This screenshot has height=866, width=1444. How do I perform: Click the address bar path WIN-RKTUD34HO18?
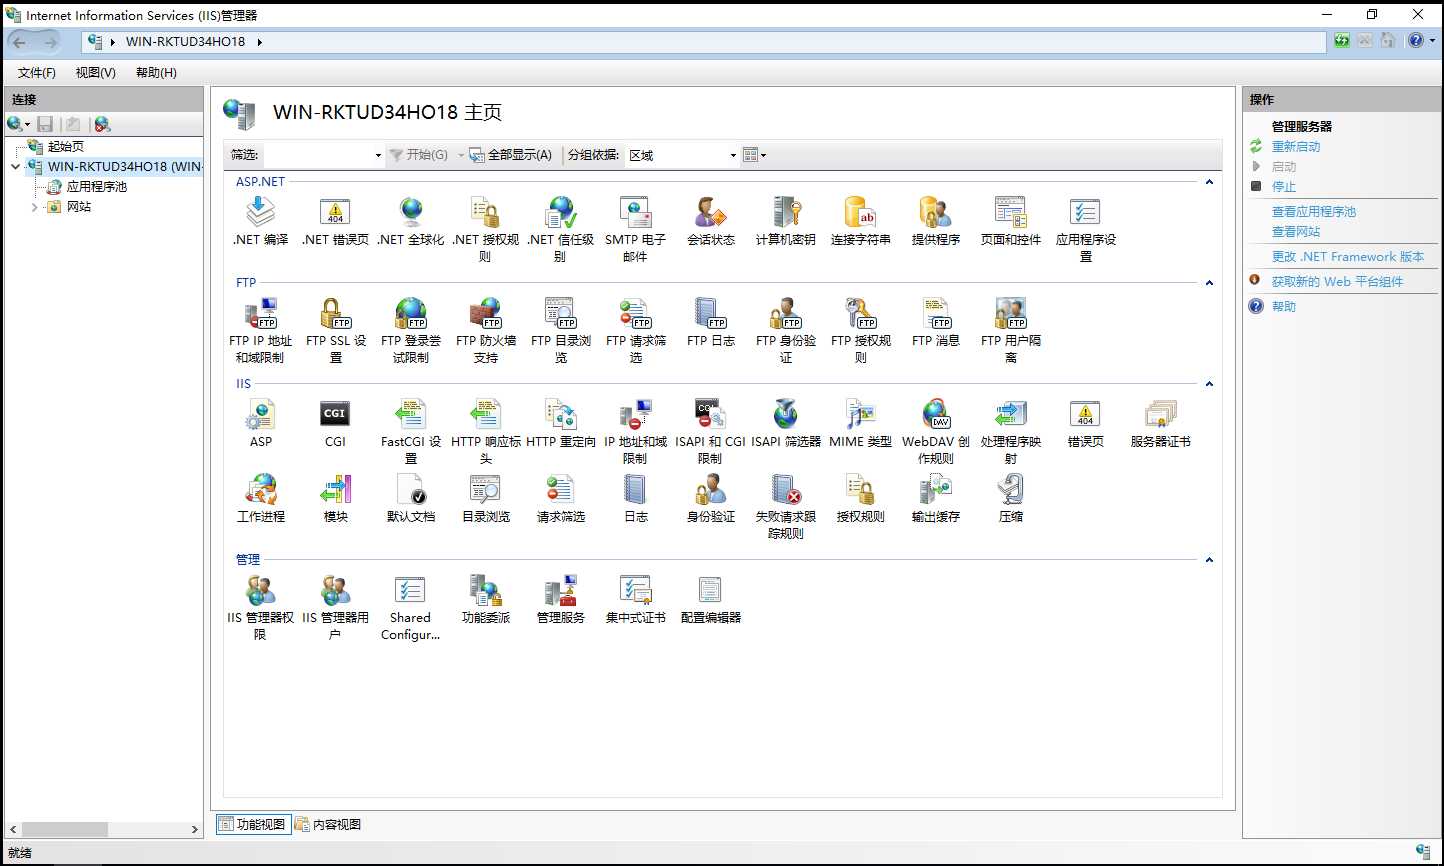[x=185, y=42]
